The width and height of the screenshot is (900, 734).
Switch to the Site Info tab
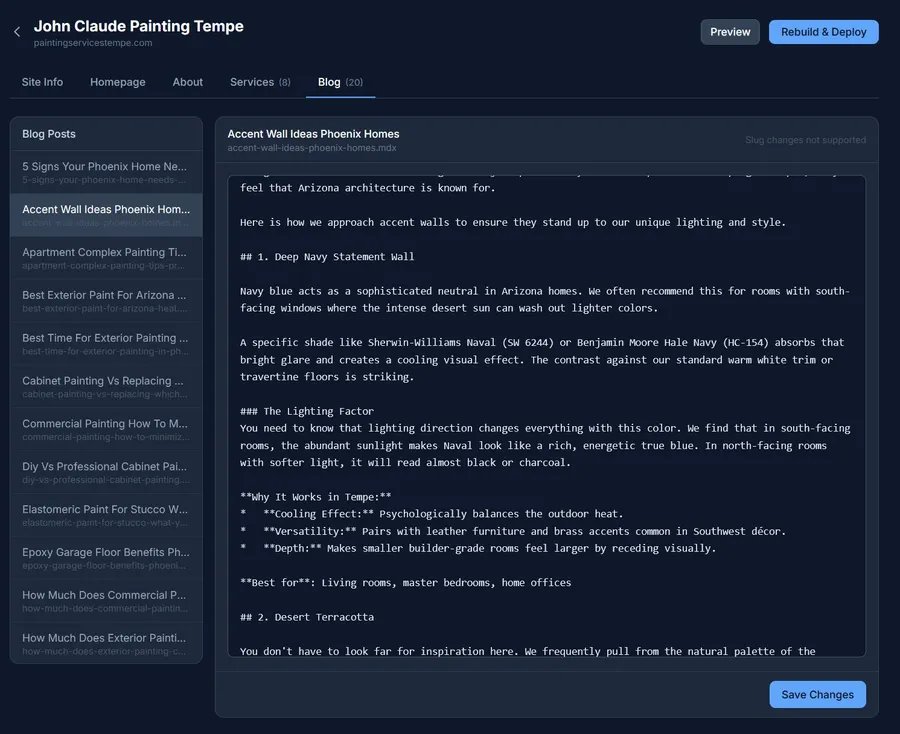42,82
